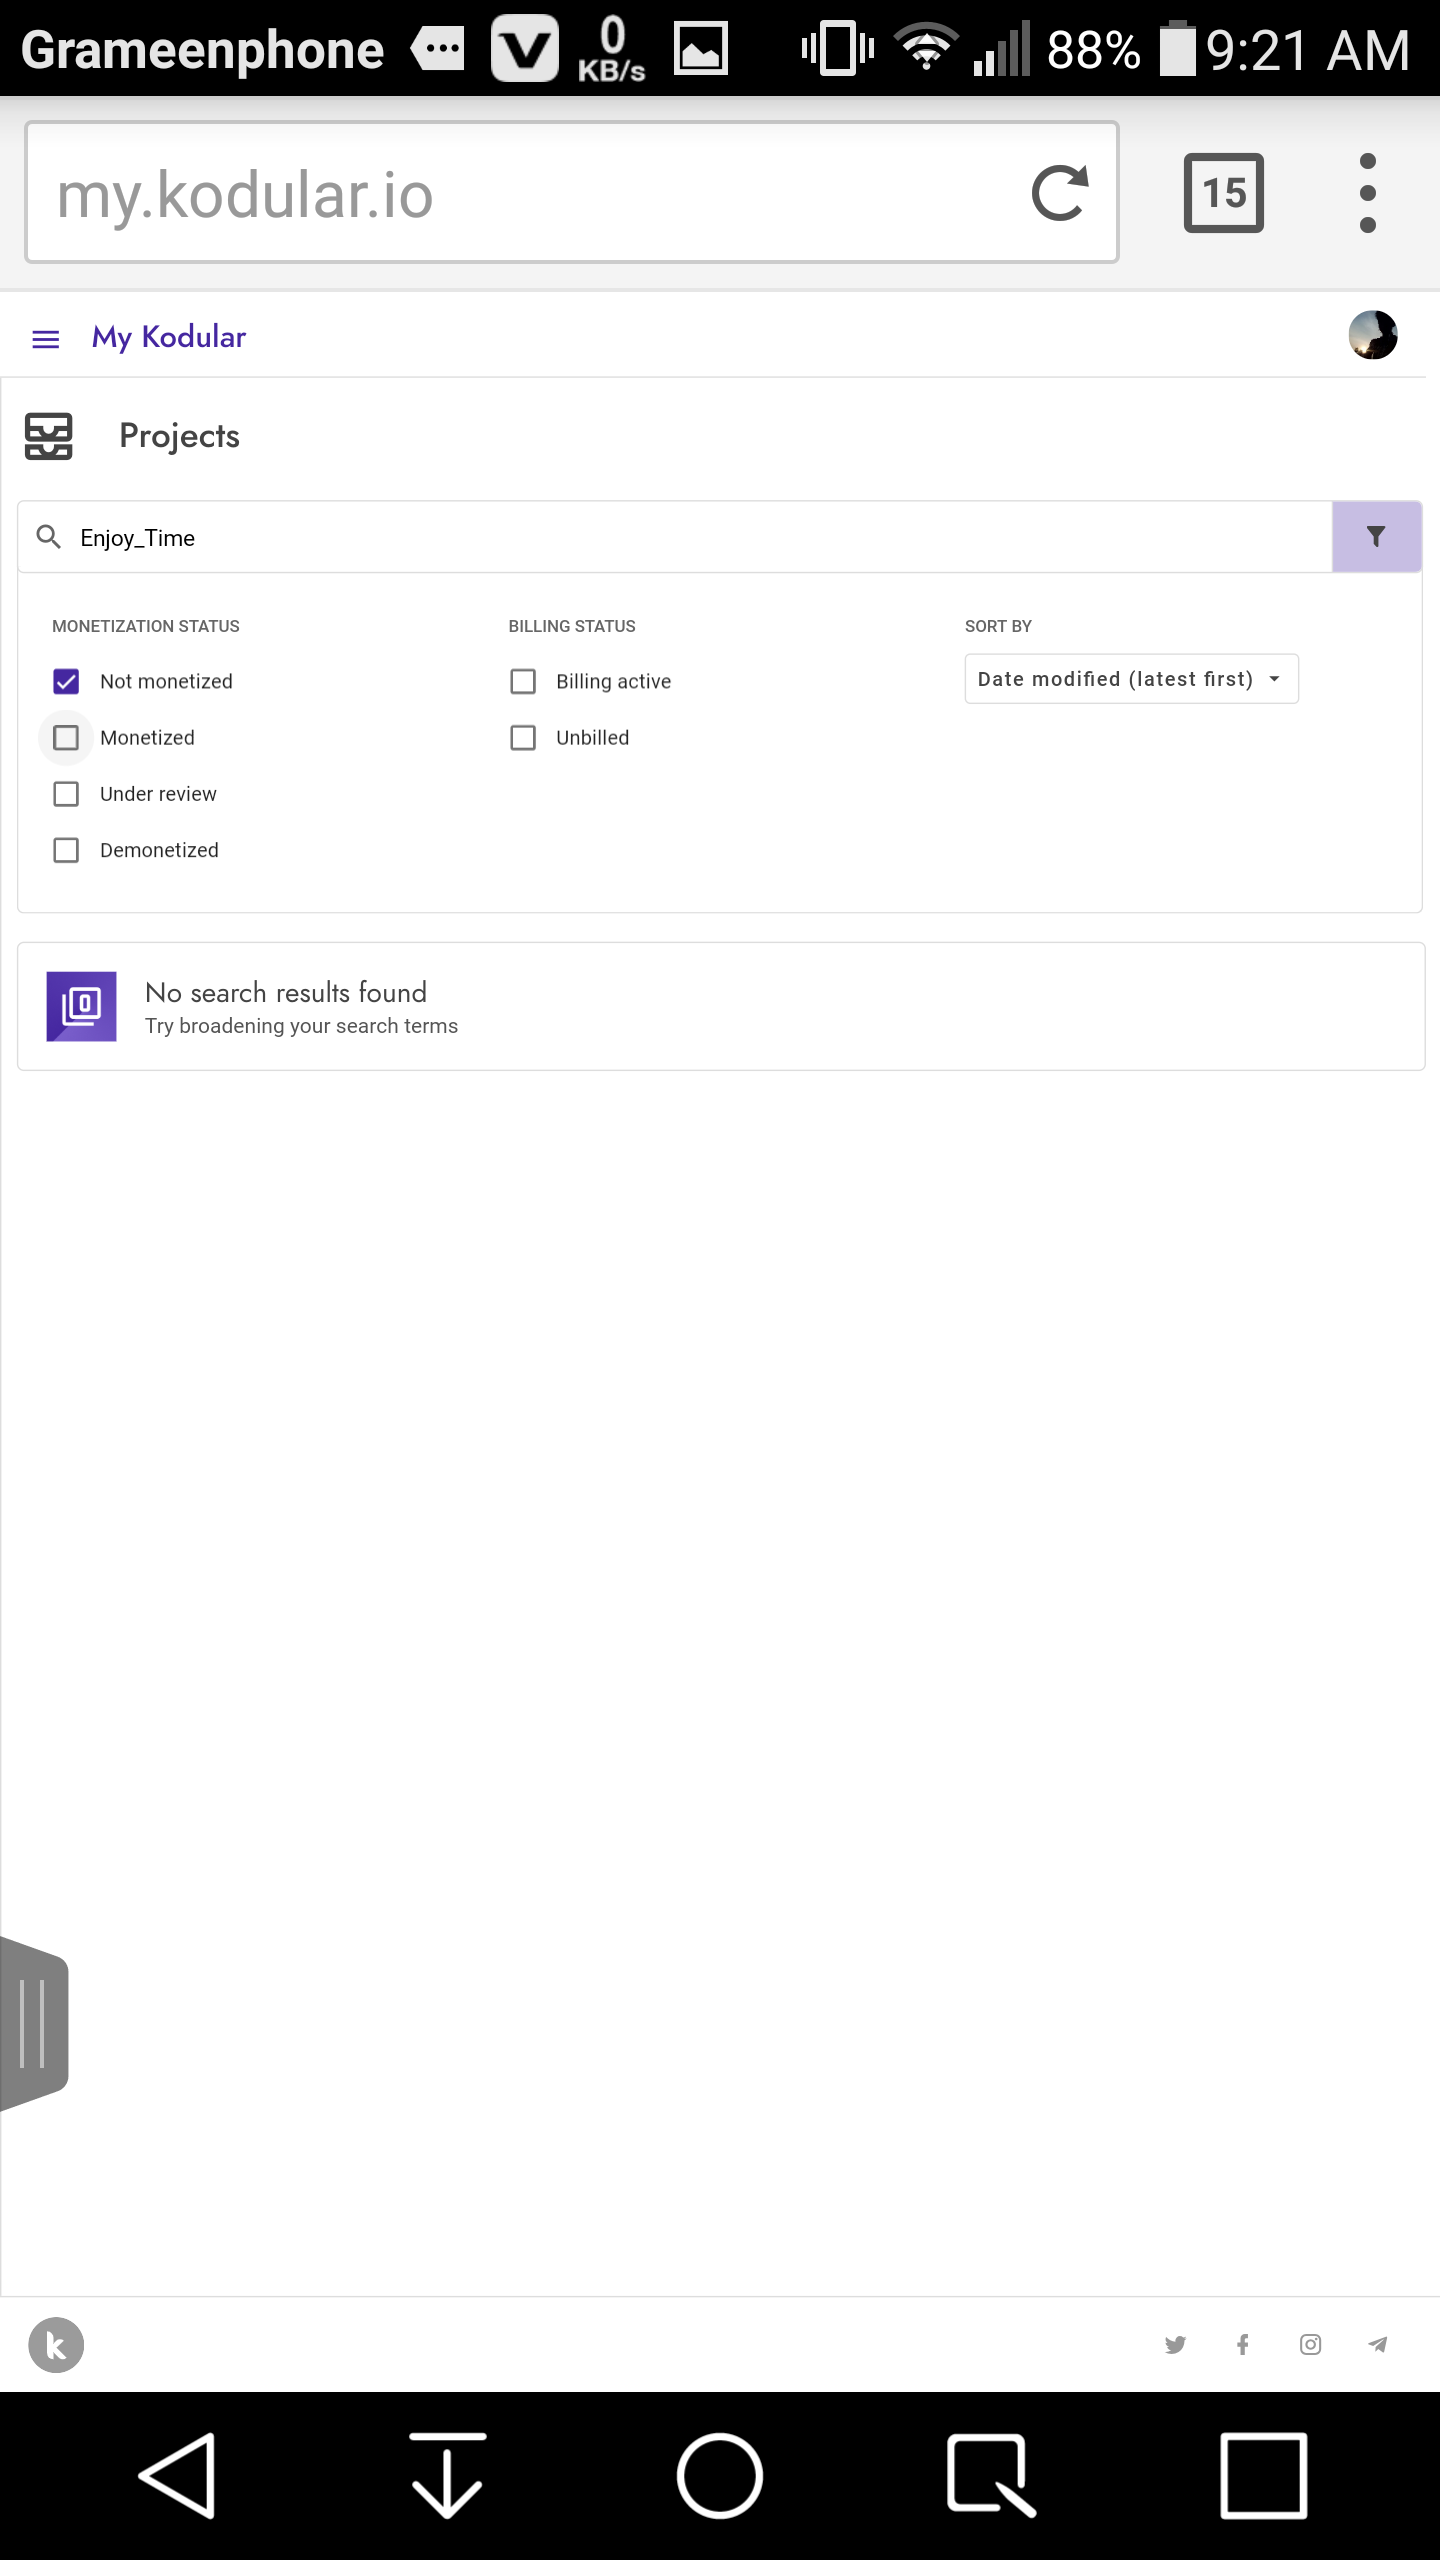Focus the Enjoy_Time project search field

click(x=674, y=537)
